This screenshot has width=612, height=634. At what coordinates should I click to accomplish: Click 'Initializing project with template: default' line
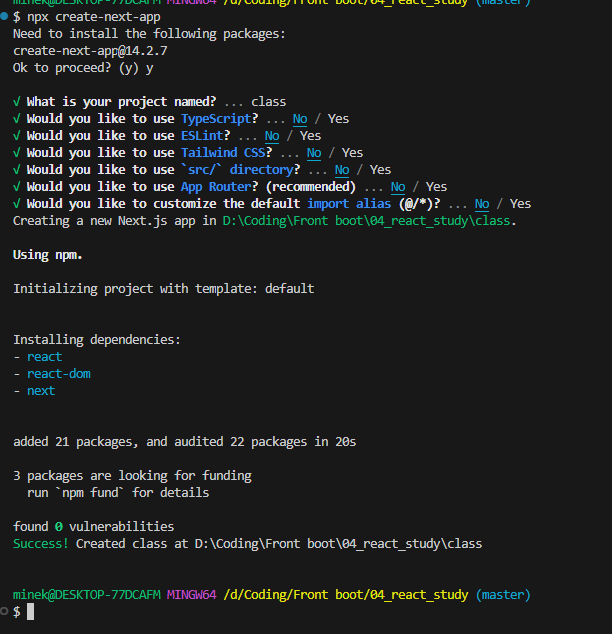[x=164, y=289]
